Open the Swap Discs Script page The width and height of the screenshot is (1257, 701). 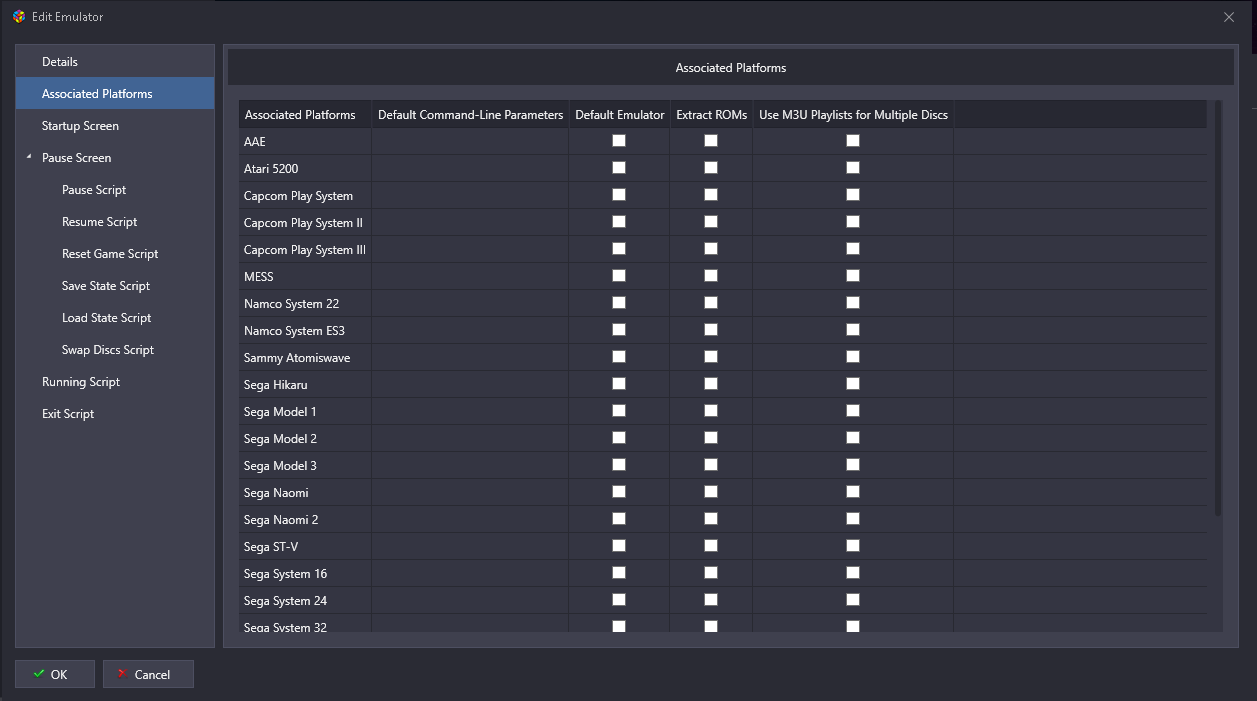[108, 350]
